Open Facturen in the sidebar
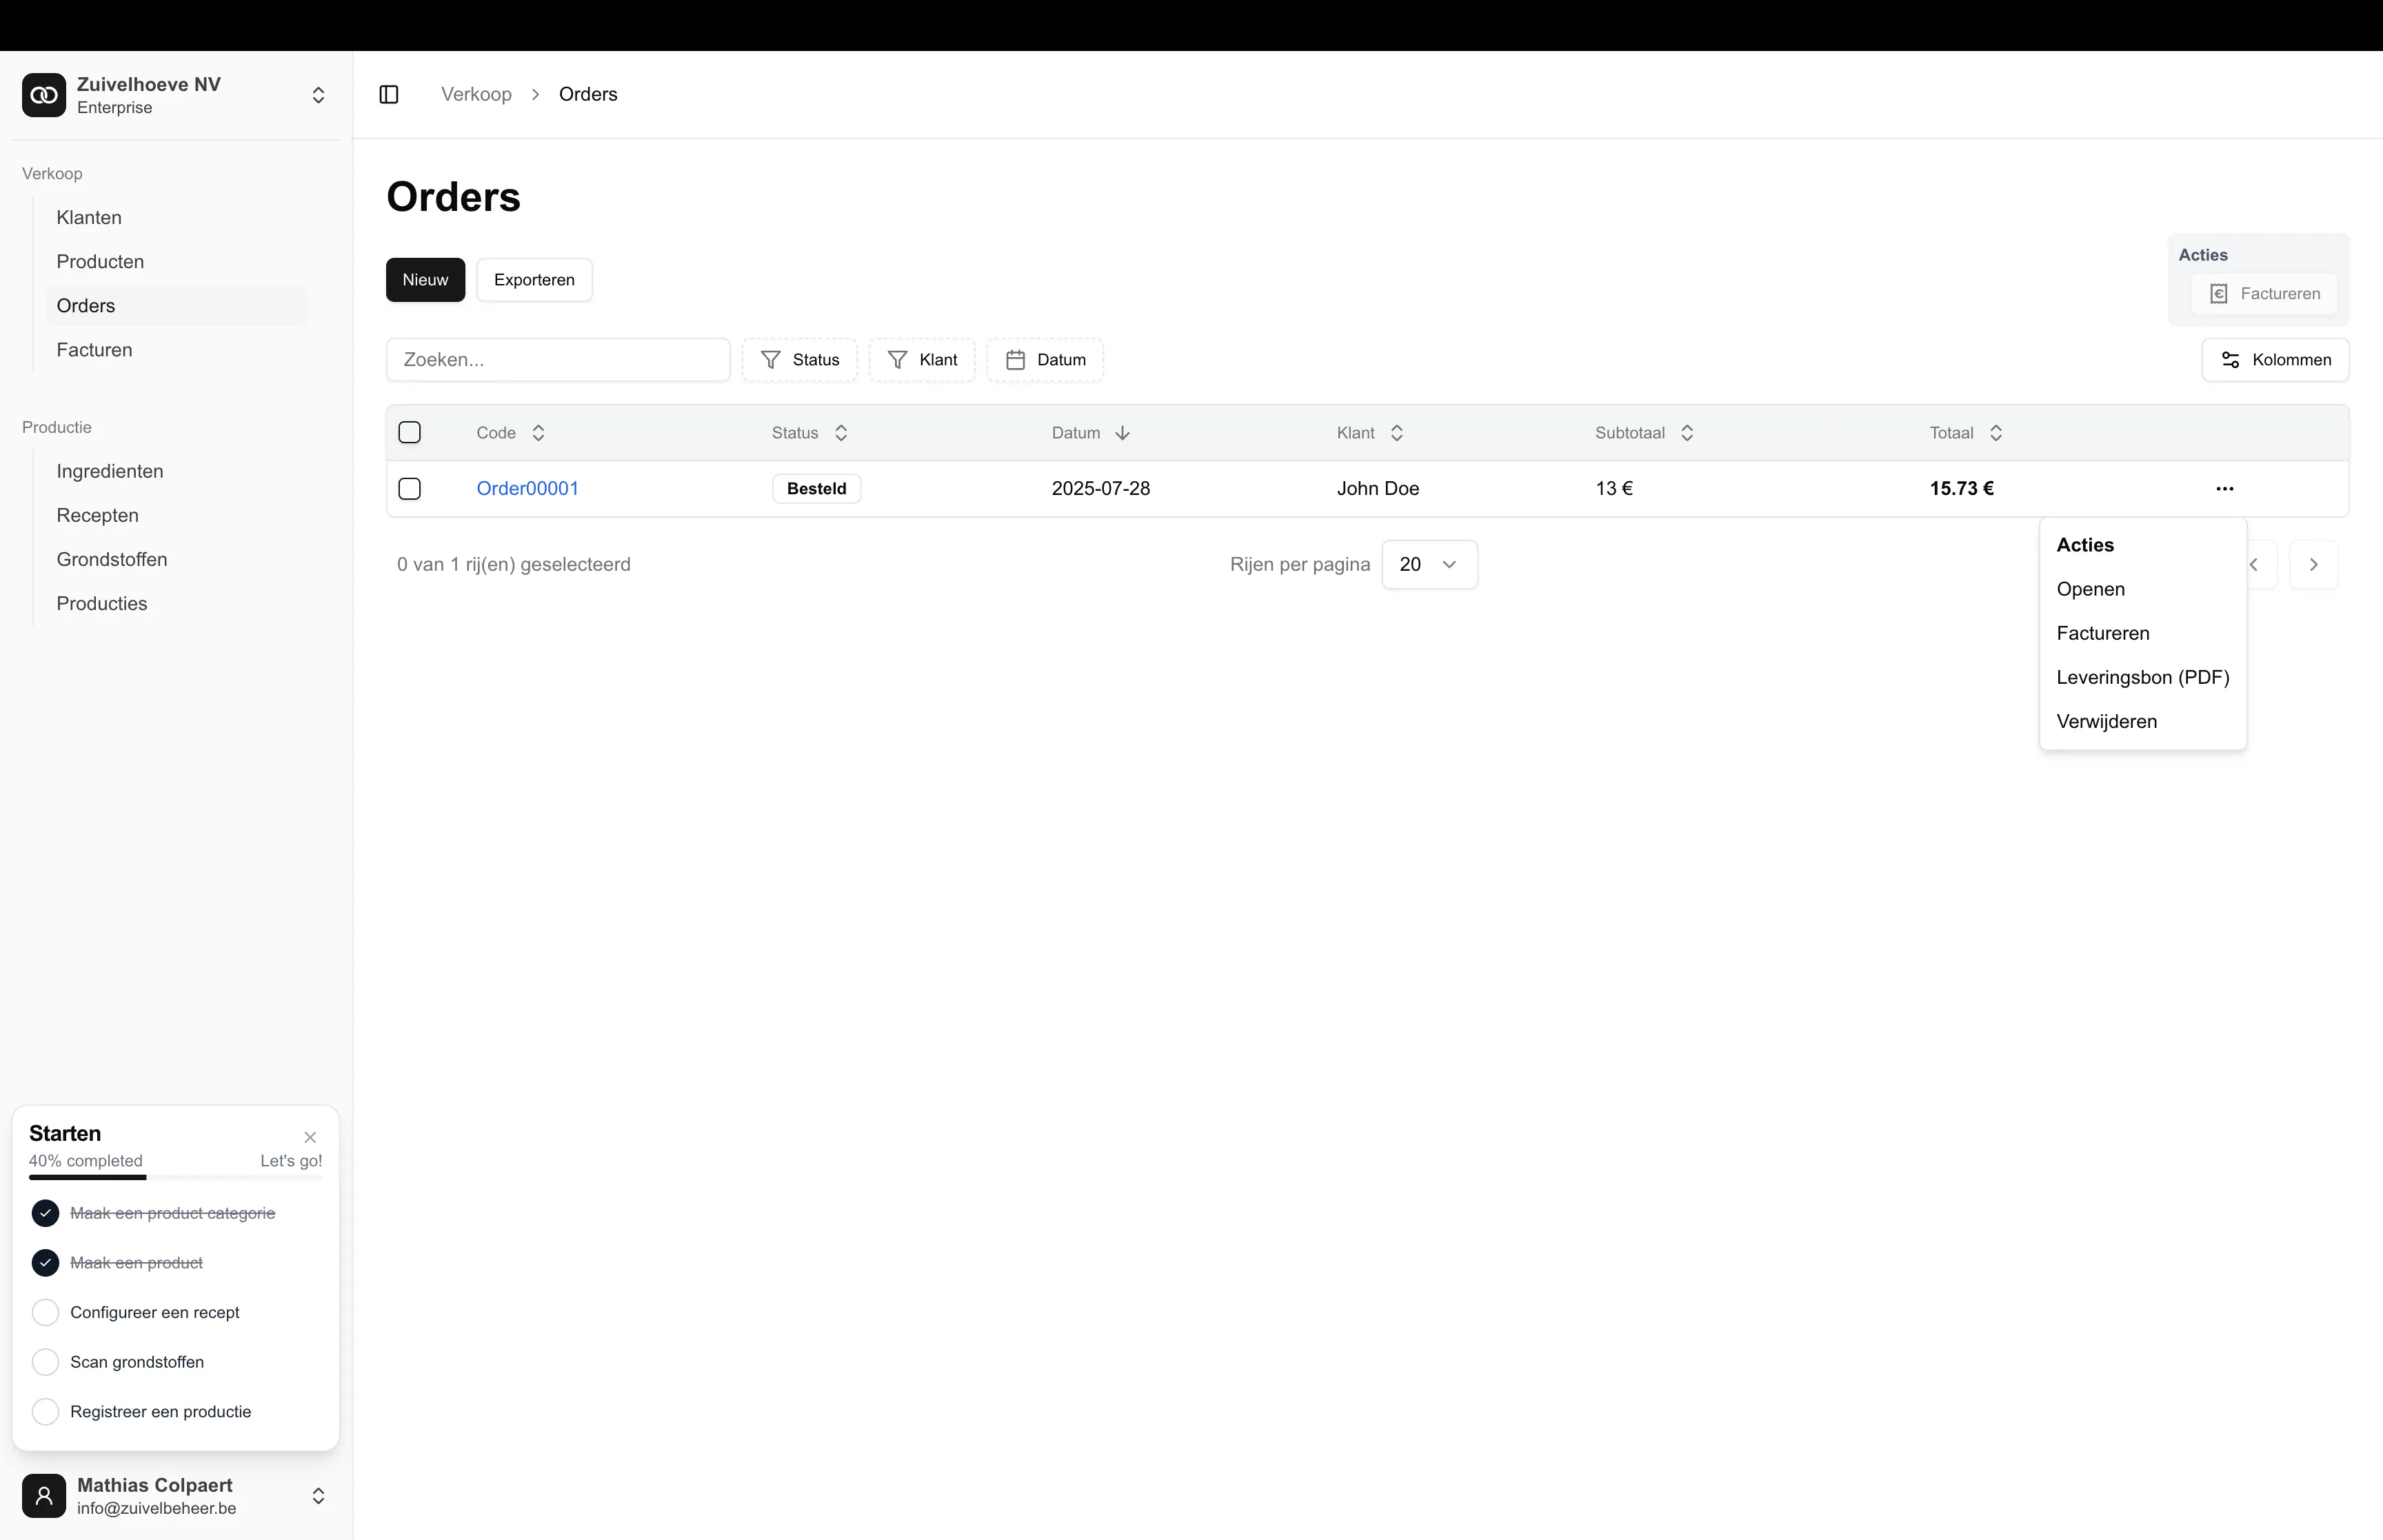This screenshot has width=2383, height=1540. (176, 350)
